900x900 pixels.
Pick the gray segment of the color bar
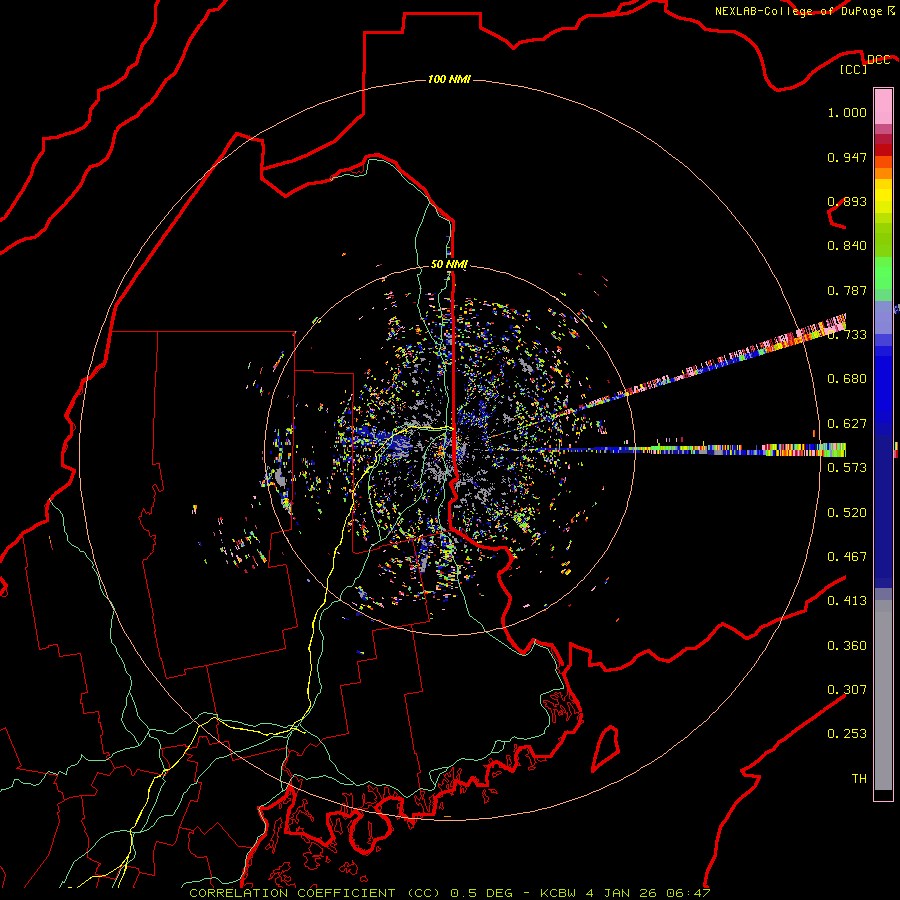tap(883, 695)
